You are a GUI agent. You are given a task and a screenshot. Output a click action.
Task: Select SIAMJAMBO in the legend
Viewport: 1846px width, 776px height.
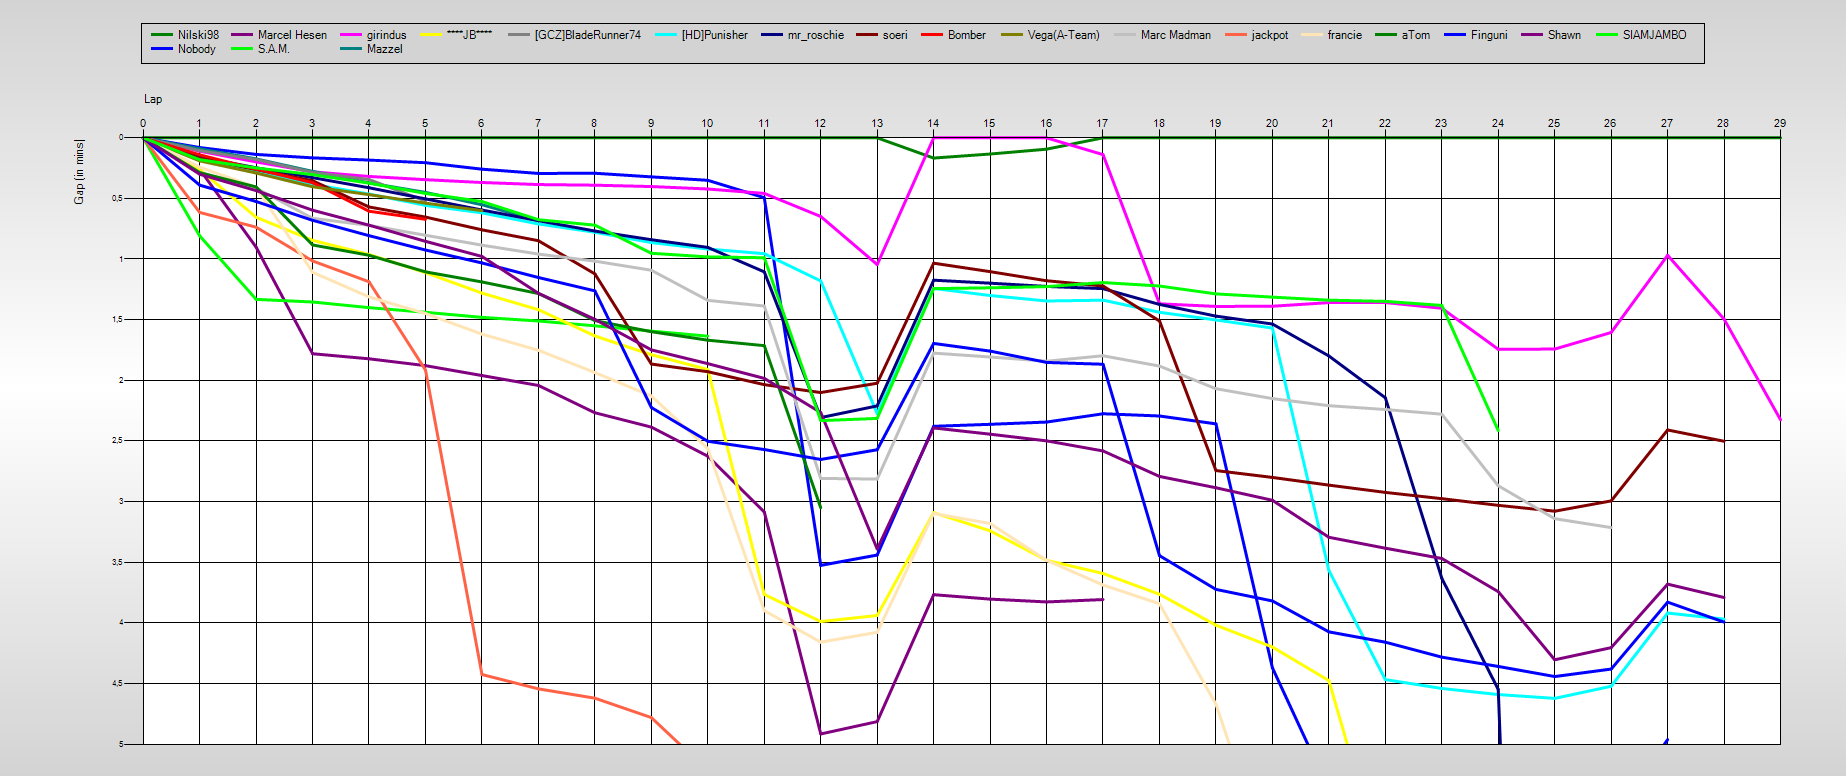1653,35
